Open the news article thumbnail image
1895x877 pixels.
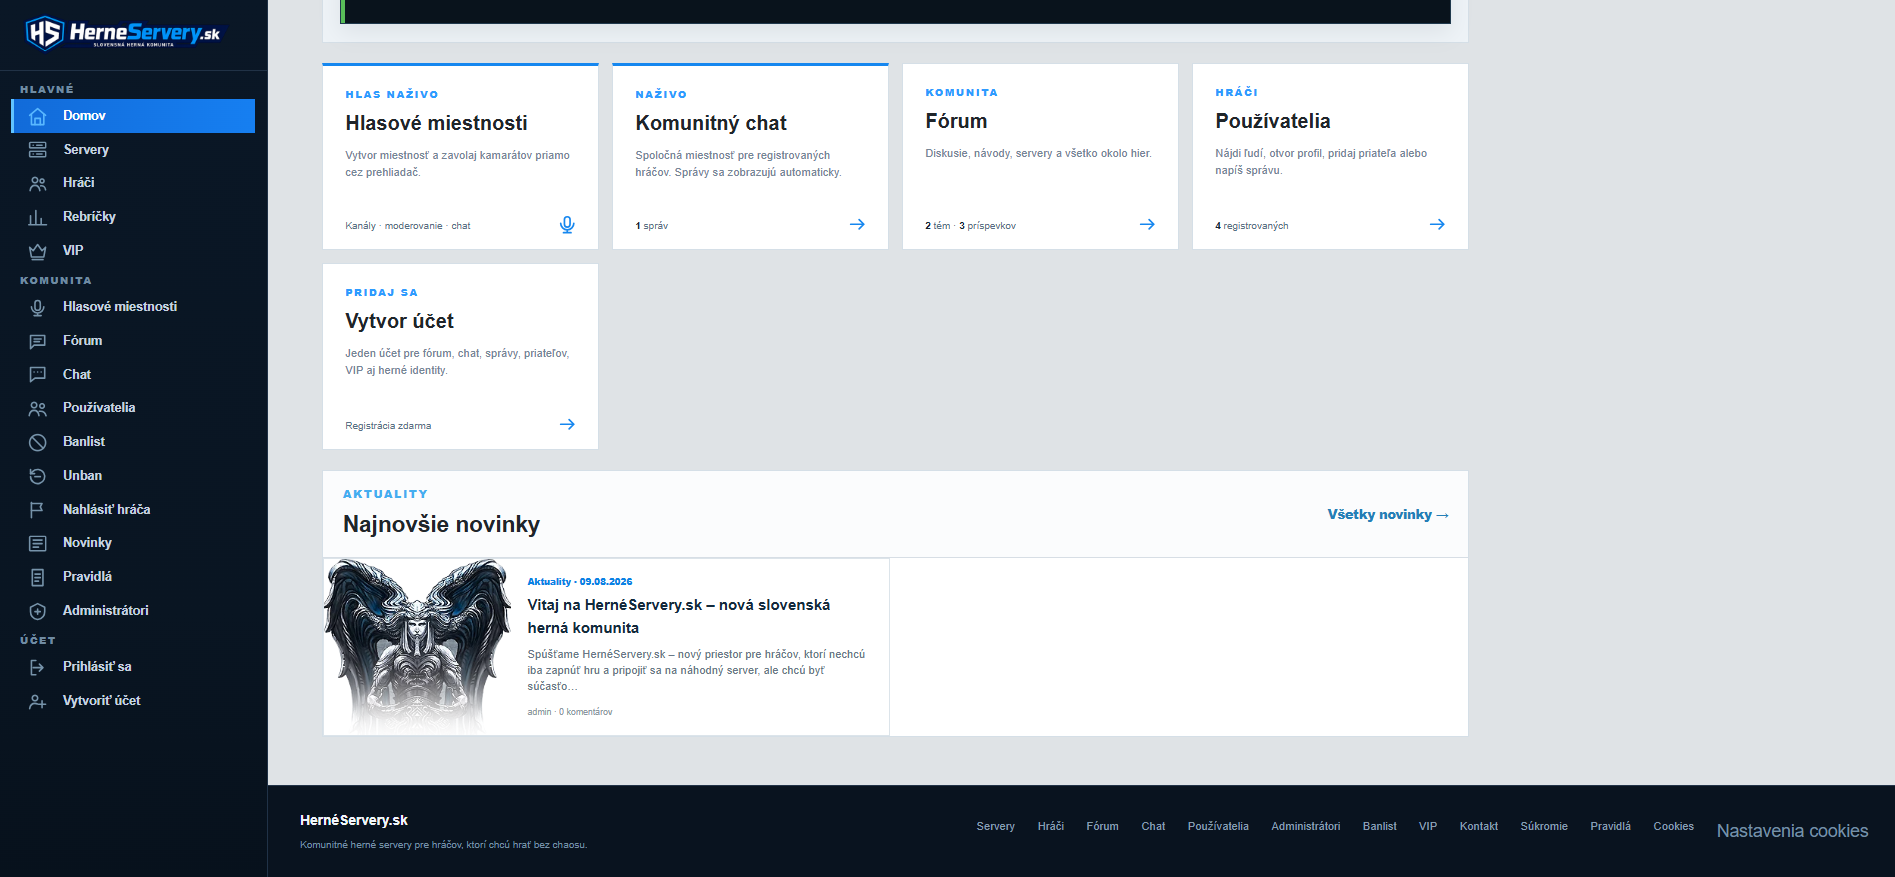pos(418,647)
